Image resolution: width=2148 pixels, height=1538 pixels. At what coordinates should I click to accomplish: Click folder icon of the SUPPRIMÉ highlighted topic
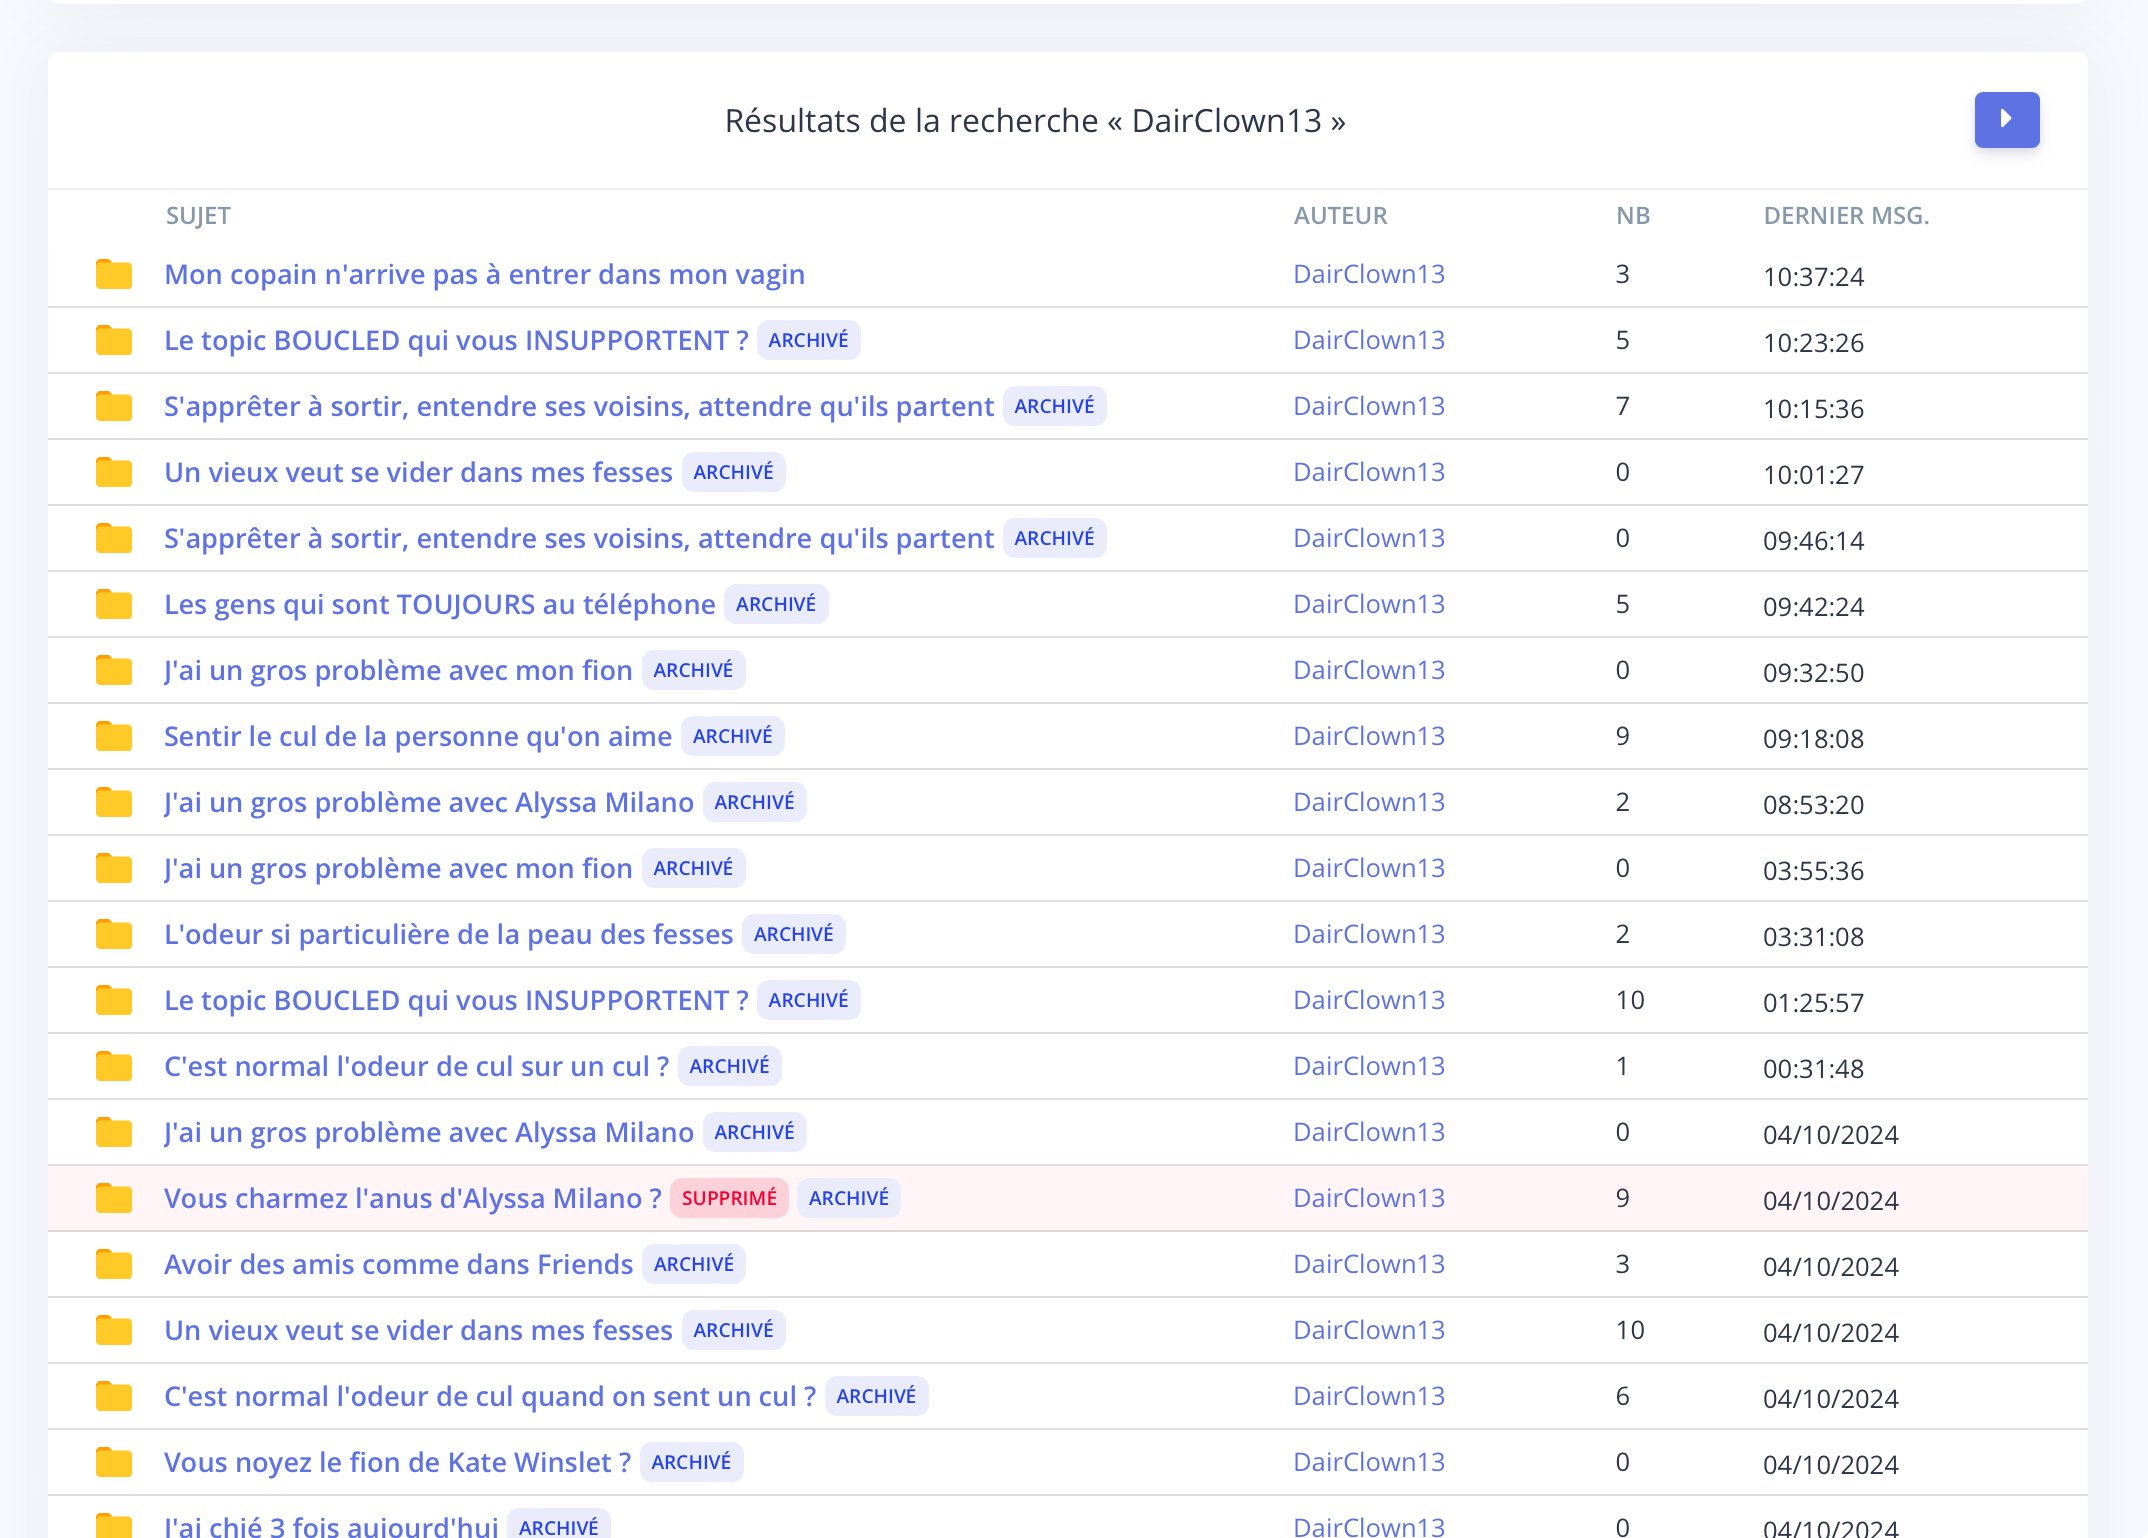pos(114,1198)
